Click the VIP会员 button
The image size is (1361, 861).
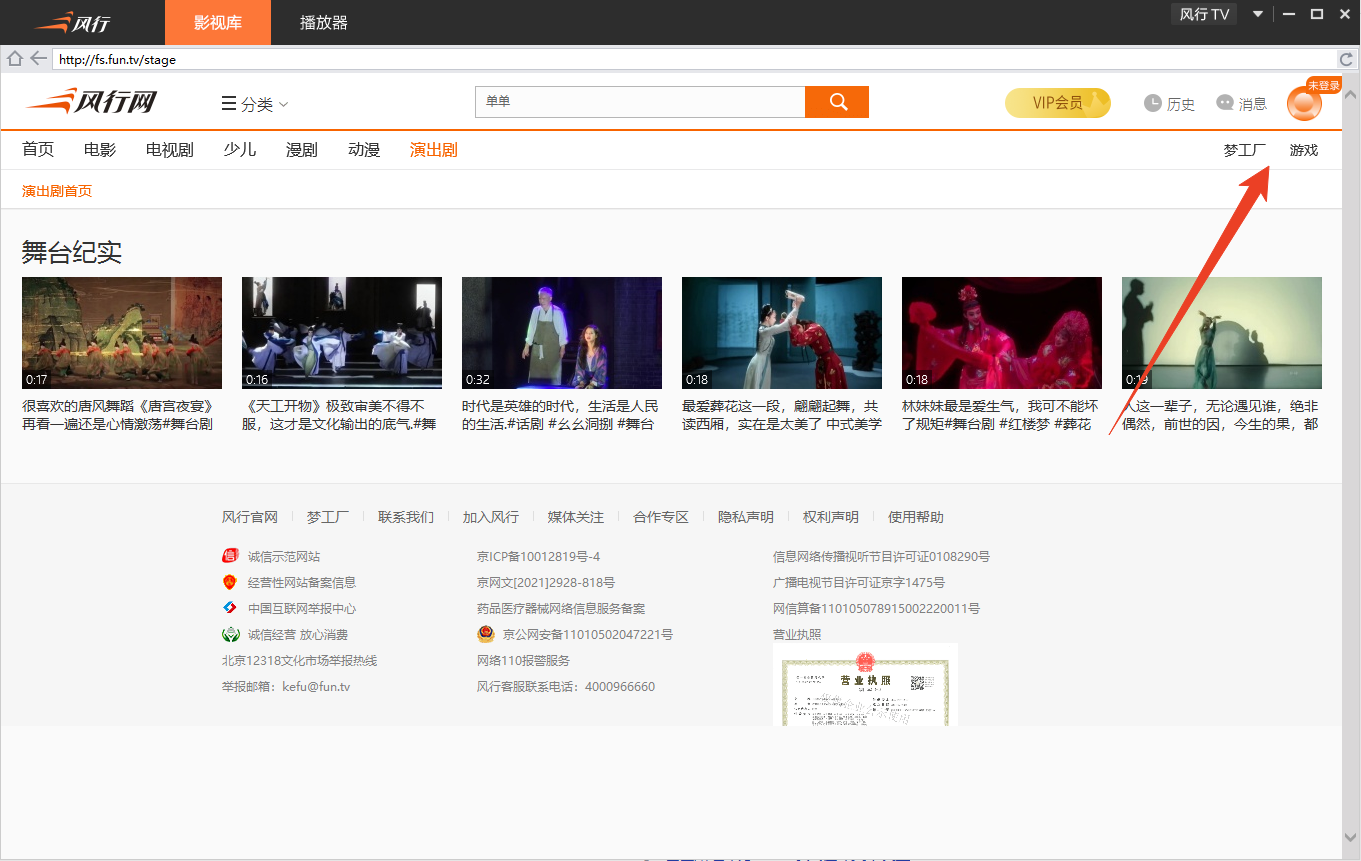point(1057,103)
